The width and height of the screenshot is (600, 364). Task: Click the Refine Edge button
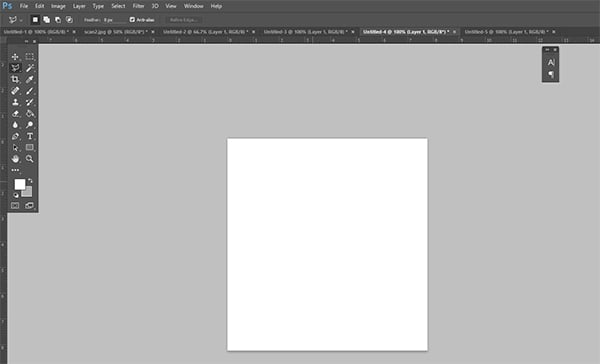(184, 20)
